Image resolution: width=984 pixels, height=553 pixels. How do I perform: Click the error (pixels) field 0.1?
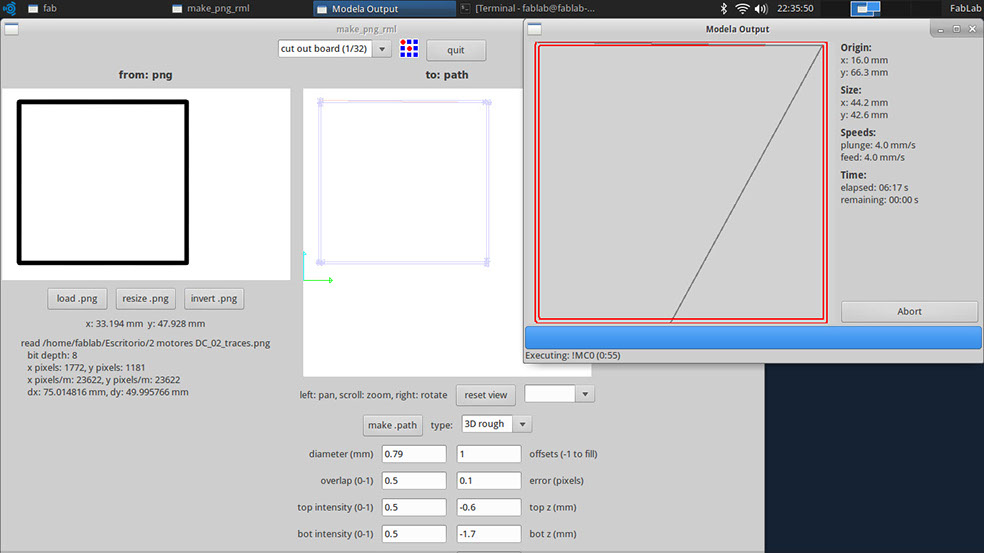[489, 481]
